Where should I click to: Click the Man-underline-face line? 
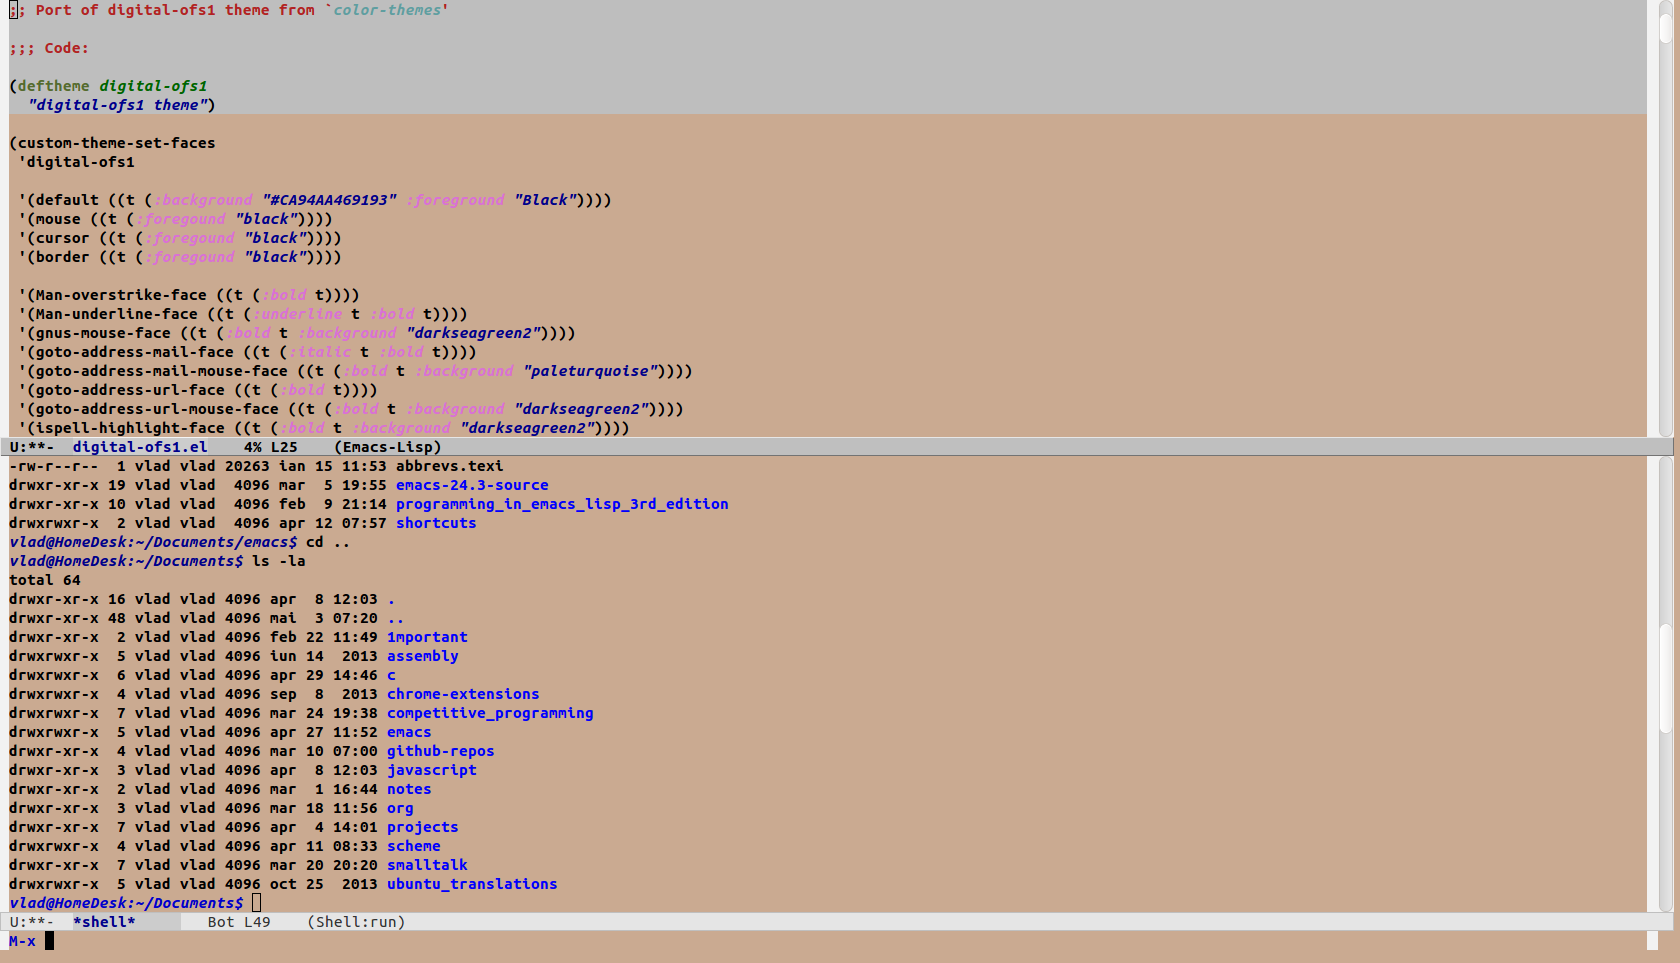coord(243,314)
